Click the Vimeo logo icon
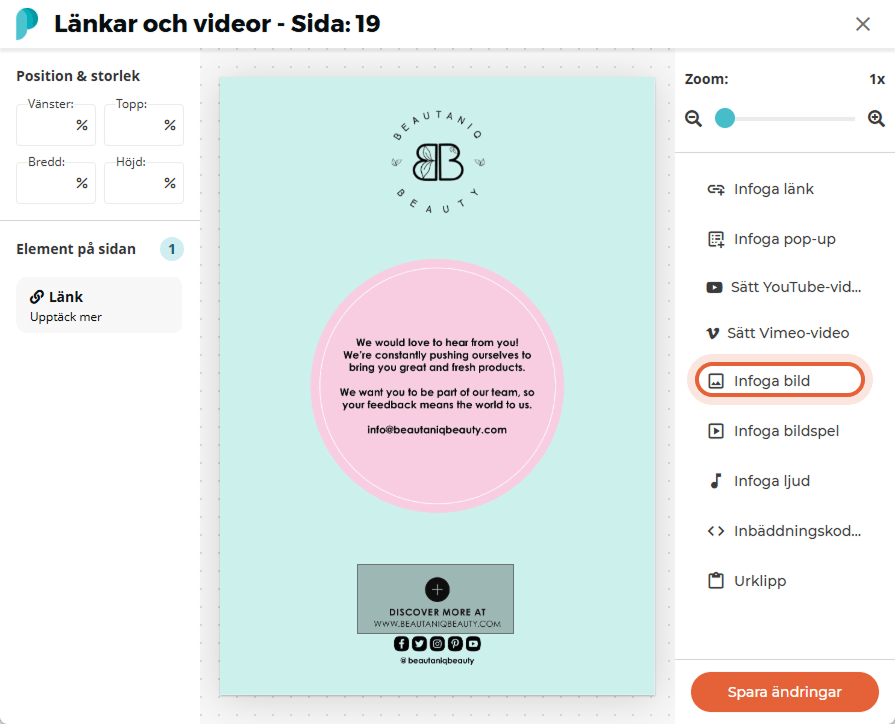Screen dimensions: 895x724 coord(713,333)
